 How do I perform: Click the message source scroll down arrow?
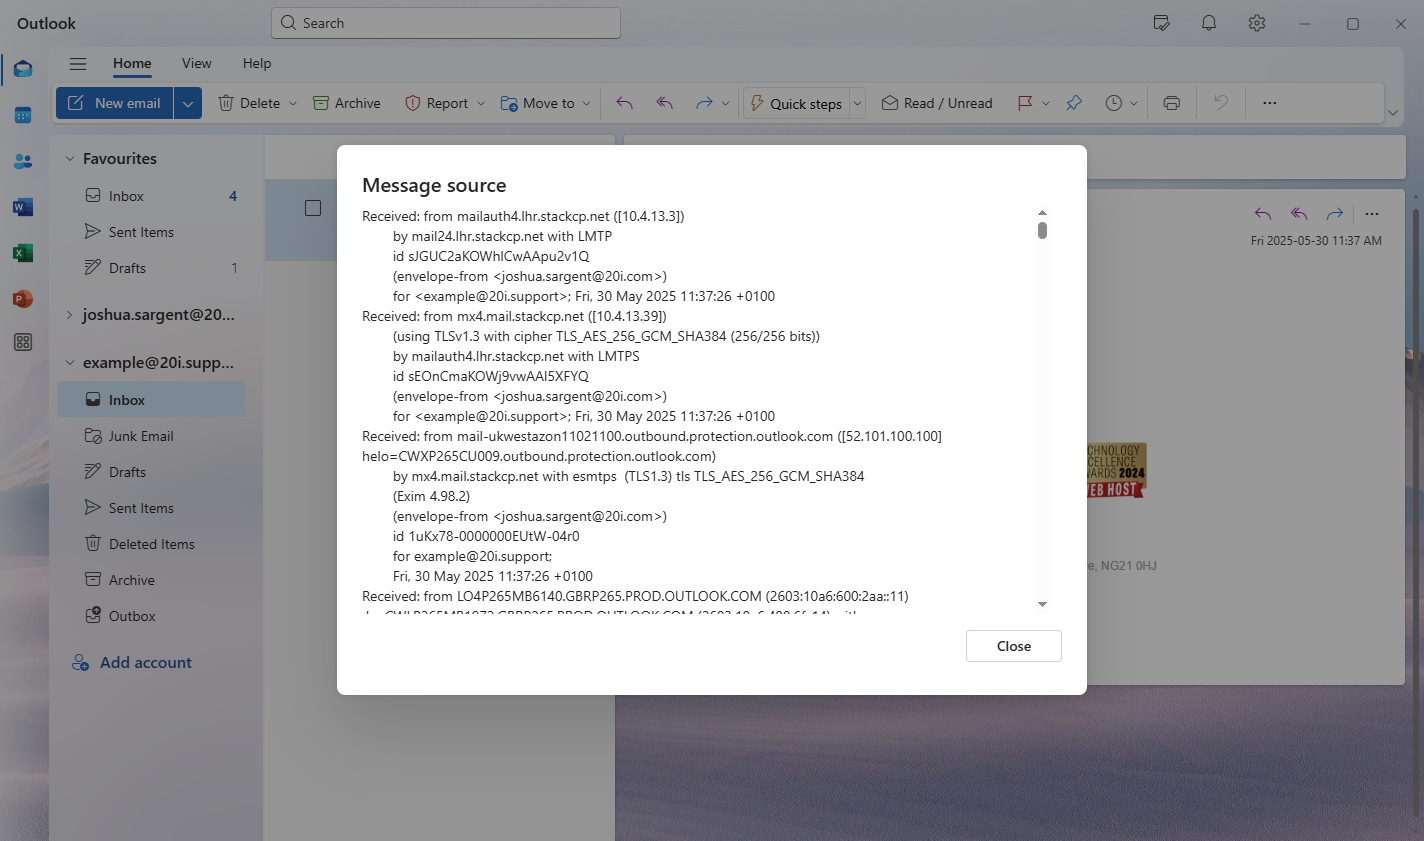click(1042, 604)
